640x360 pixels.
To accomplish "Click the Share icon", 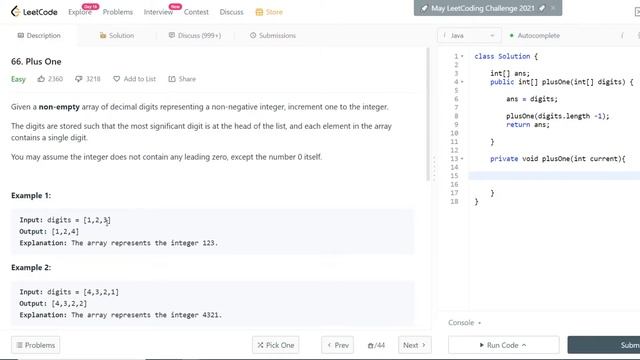I will point(172,79).
